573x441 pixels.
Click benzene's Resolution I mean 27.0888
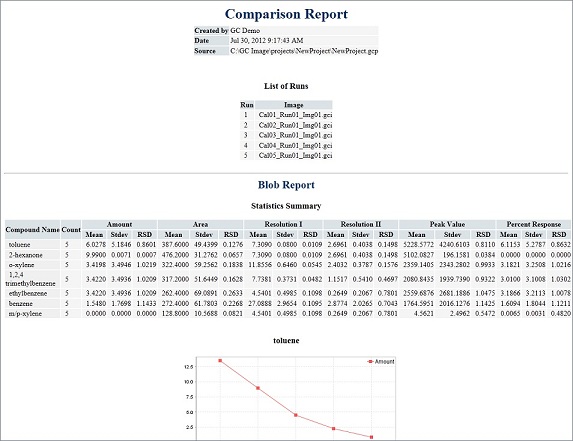[x=259, y=304]
